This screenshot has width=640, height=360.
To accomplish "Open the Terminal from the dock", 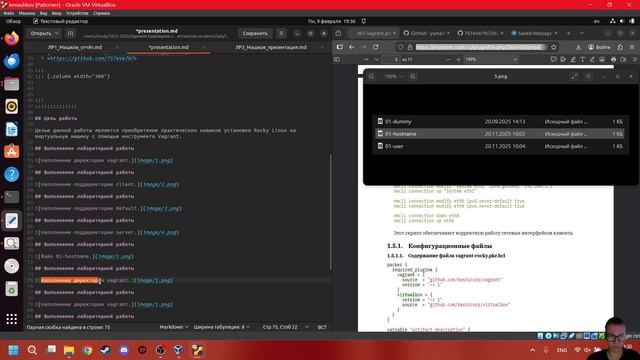I will click(x=11, y=197).
